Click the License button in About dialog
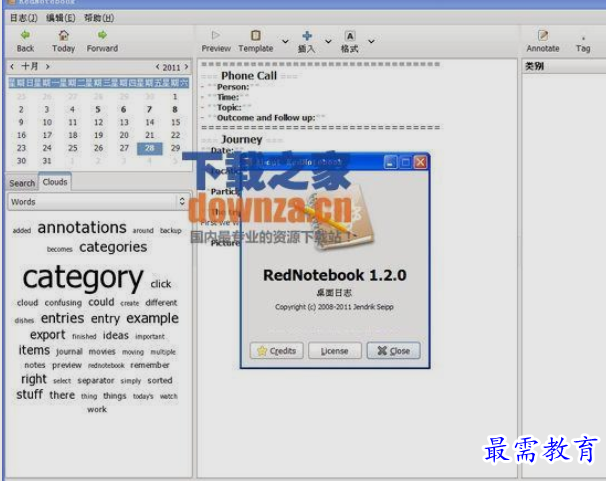The image size is (606, 481). coord(335,351)
